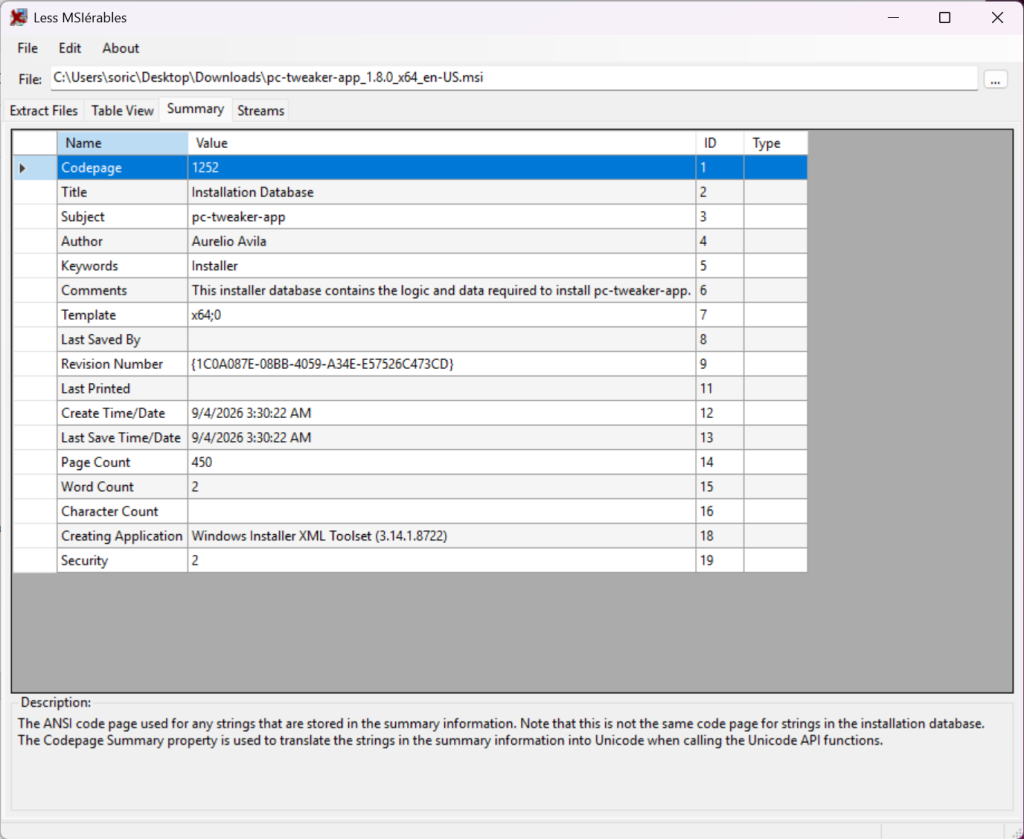Switch to the Streams tab
1024x839 pixels.
261,110
